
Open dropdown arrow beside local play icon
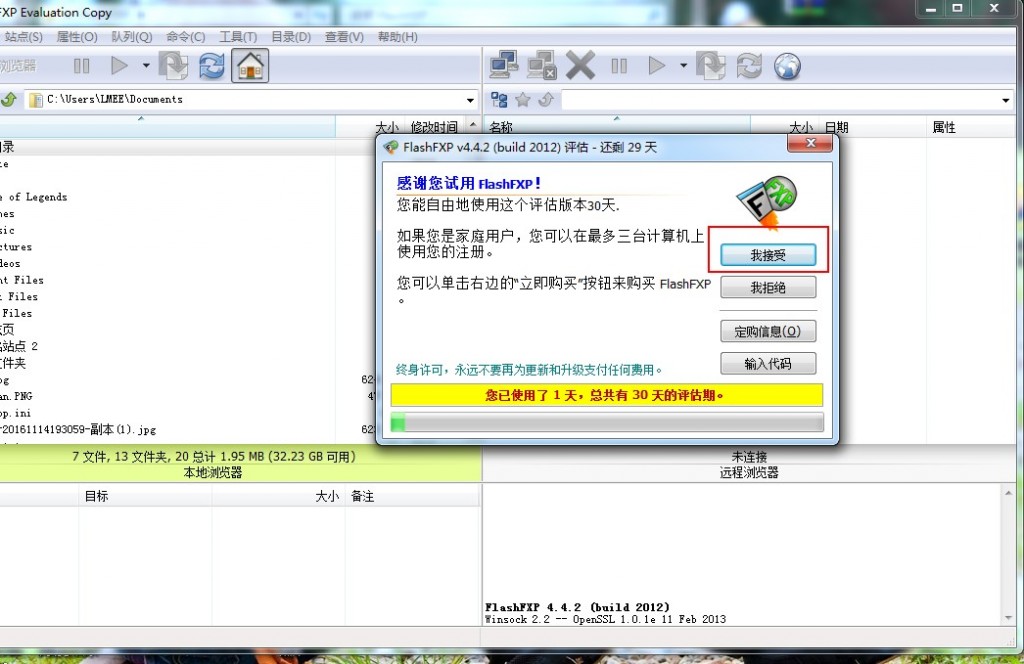pos(146,65)
